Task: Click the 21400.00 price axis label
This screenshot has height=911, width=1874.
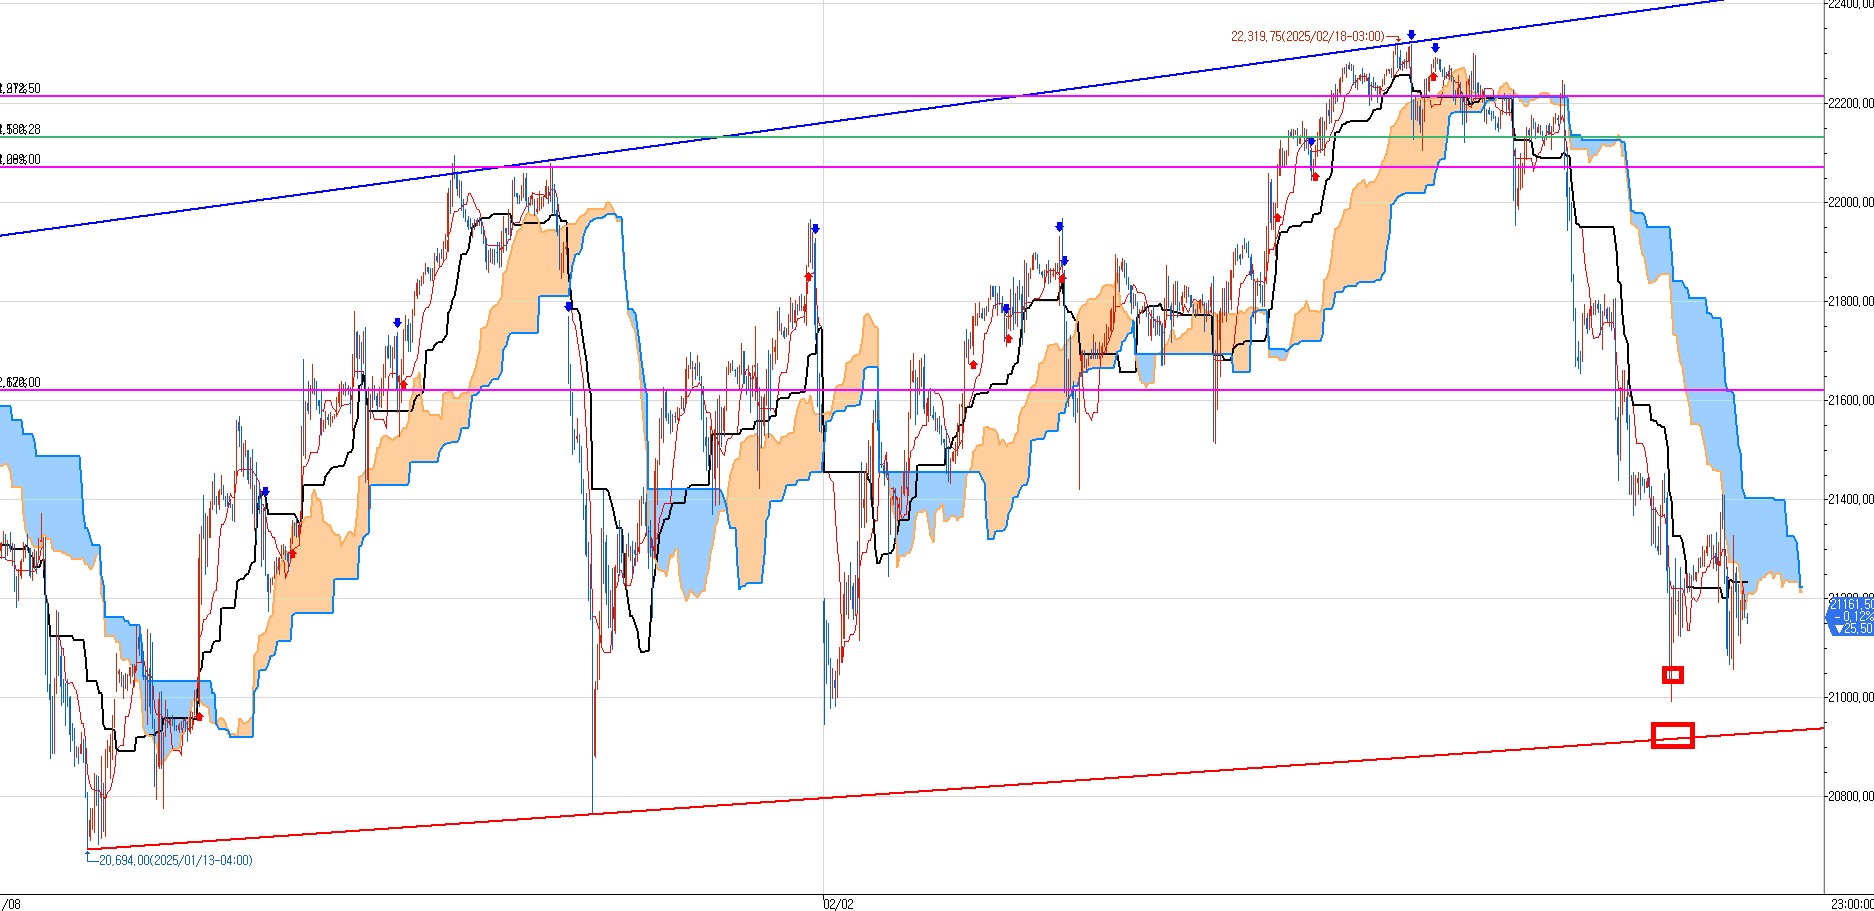Action: click(1850, 499)
